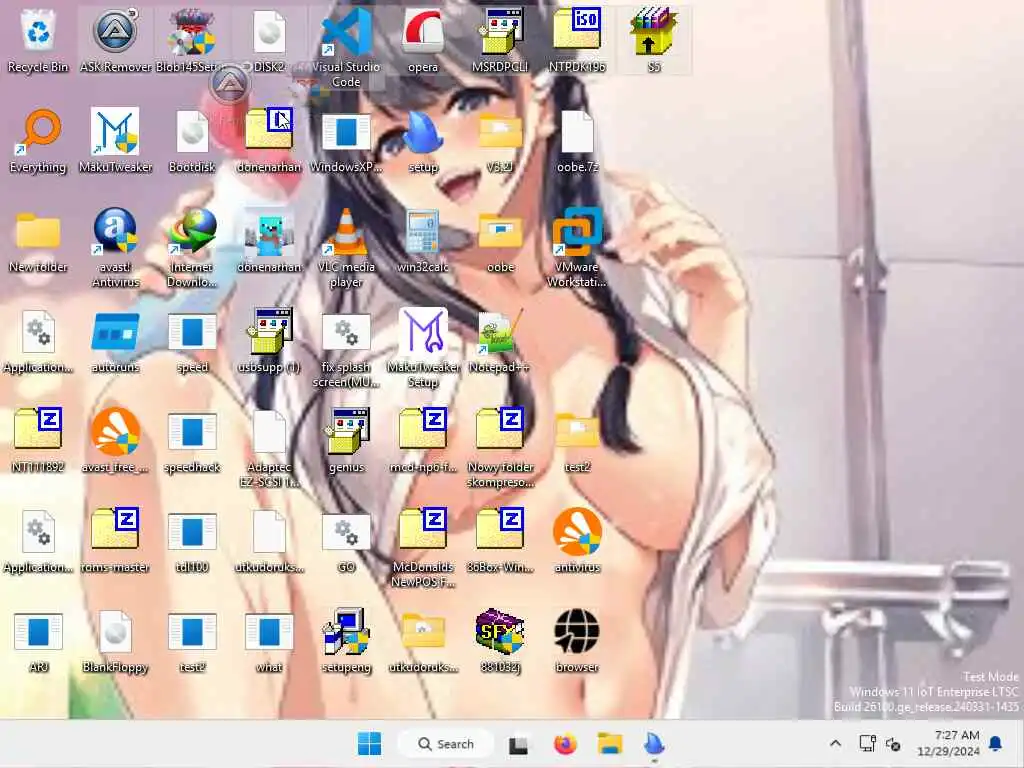Select the antivirus desktop icon
The height and width of the screenshot is (768, 1024).
(x=577, y=541)
